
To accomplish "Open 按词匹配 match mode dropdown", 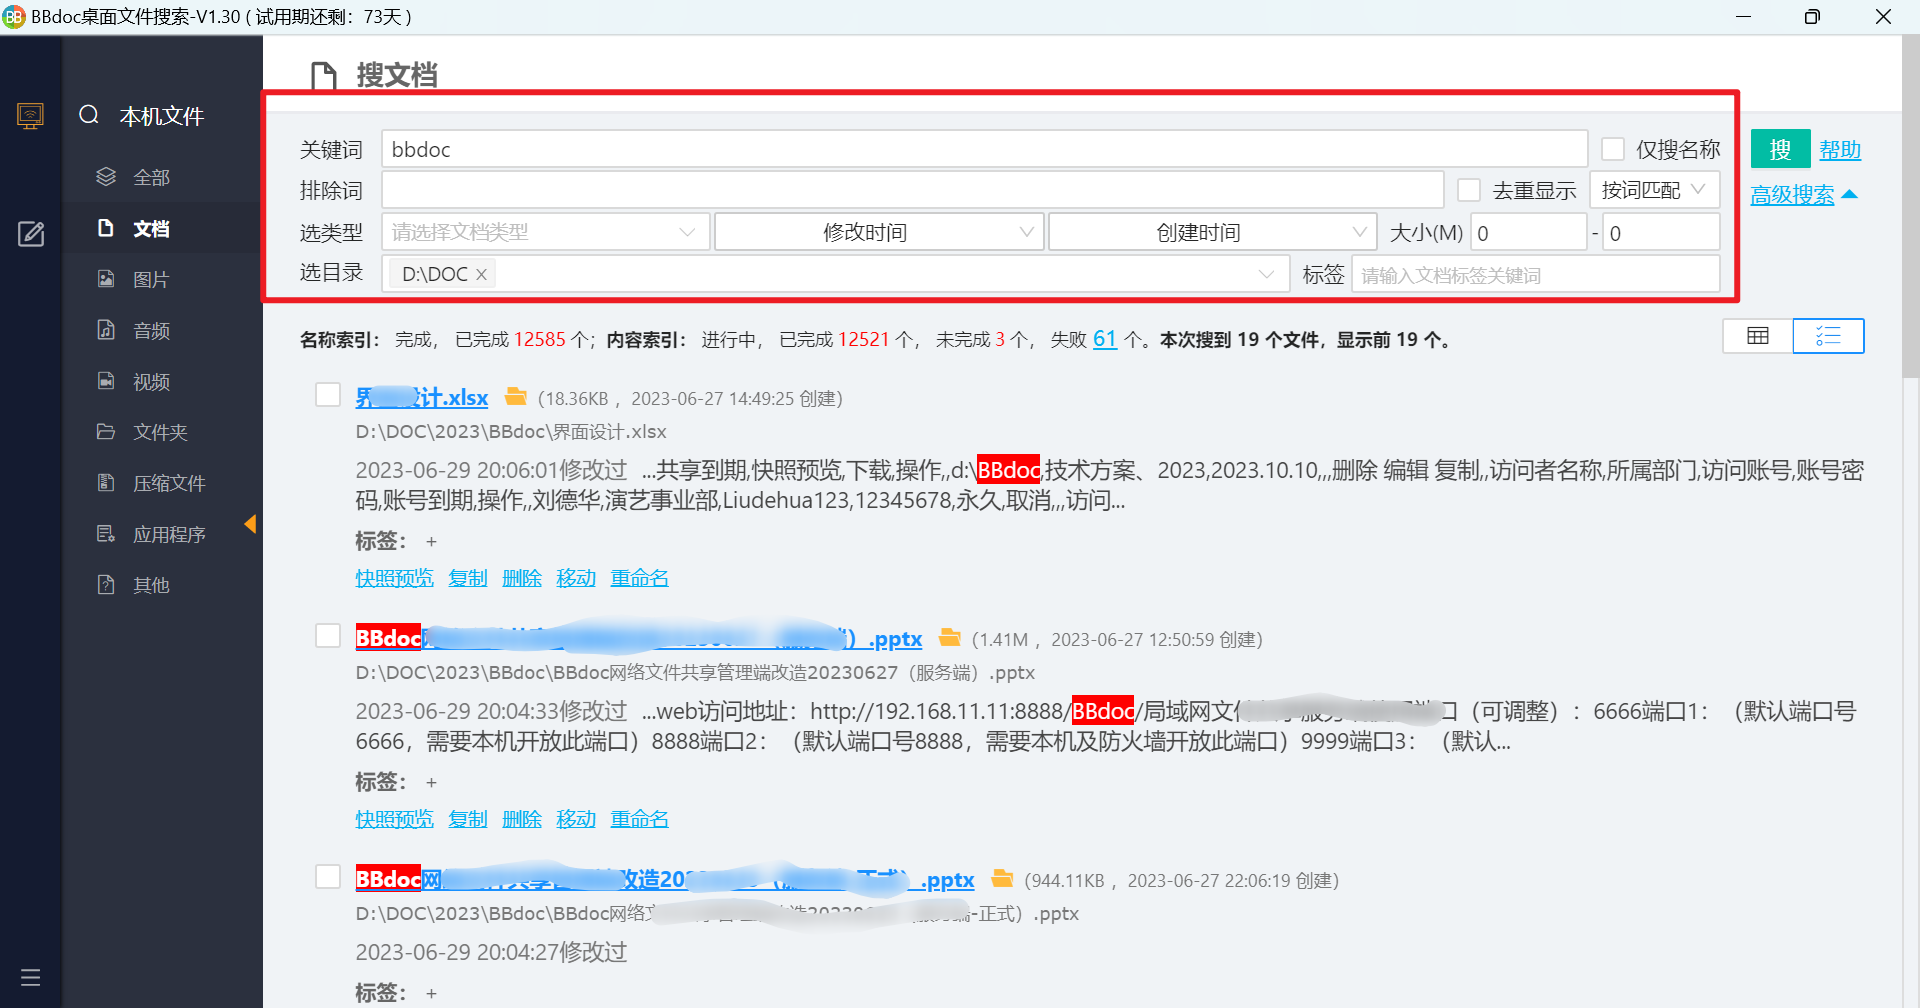I will click(1655, 190).
